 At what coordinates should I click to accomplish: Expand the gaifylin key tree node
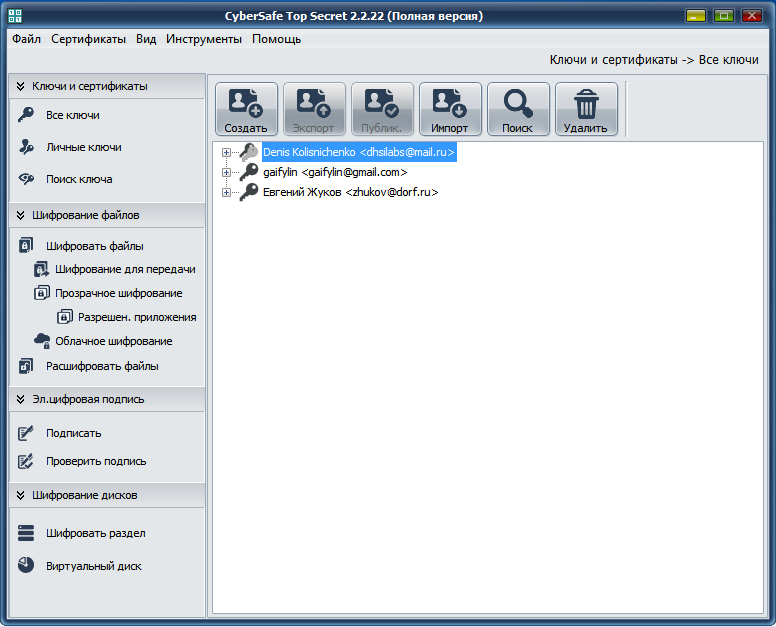coord(227,172)
